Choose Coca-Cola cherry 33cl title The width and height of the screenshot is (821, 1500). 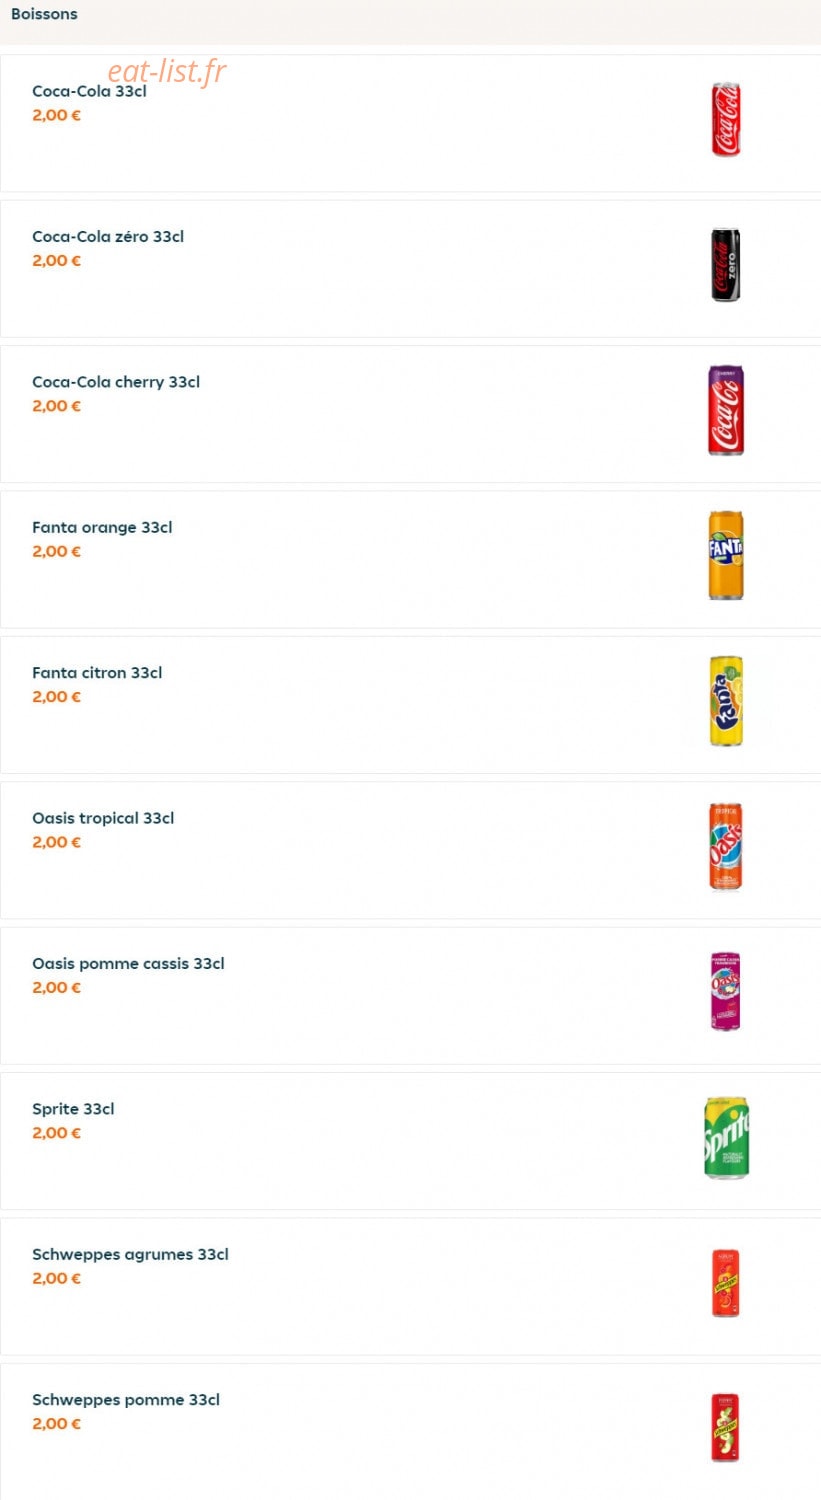click(x=116, y=382)
